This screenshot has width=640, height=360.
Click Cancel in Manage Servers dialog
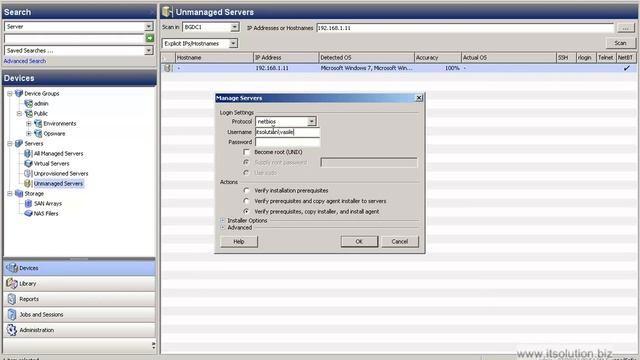[x=400, y=242]
